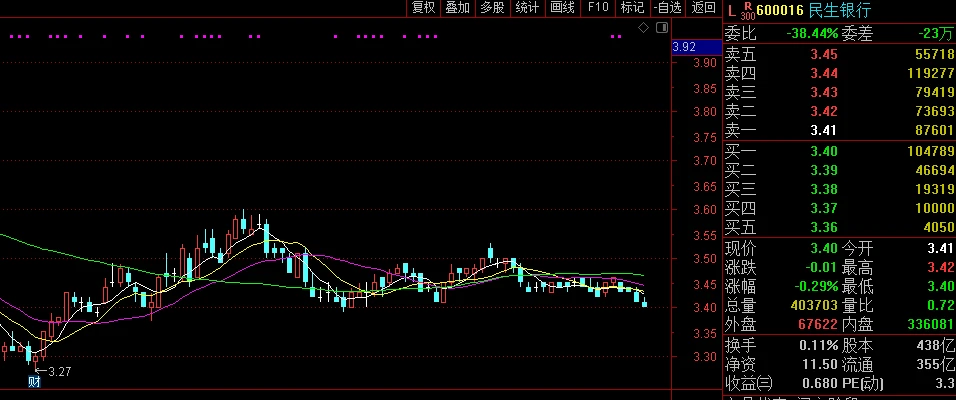Click the diamond icon above the chart
Image resolution: width=956 pixels, height=400 pixels.
point(643,27)
